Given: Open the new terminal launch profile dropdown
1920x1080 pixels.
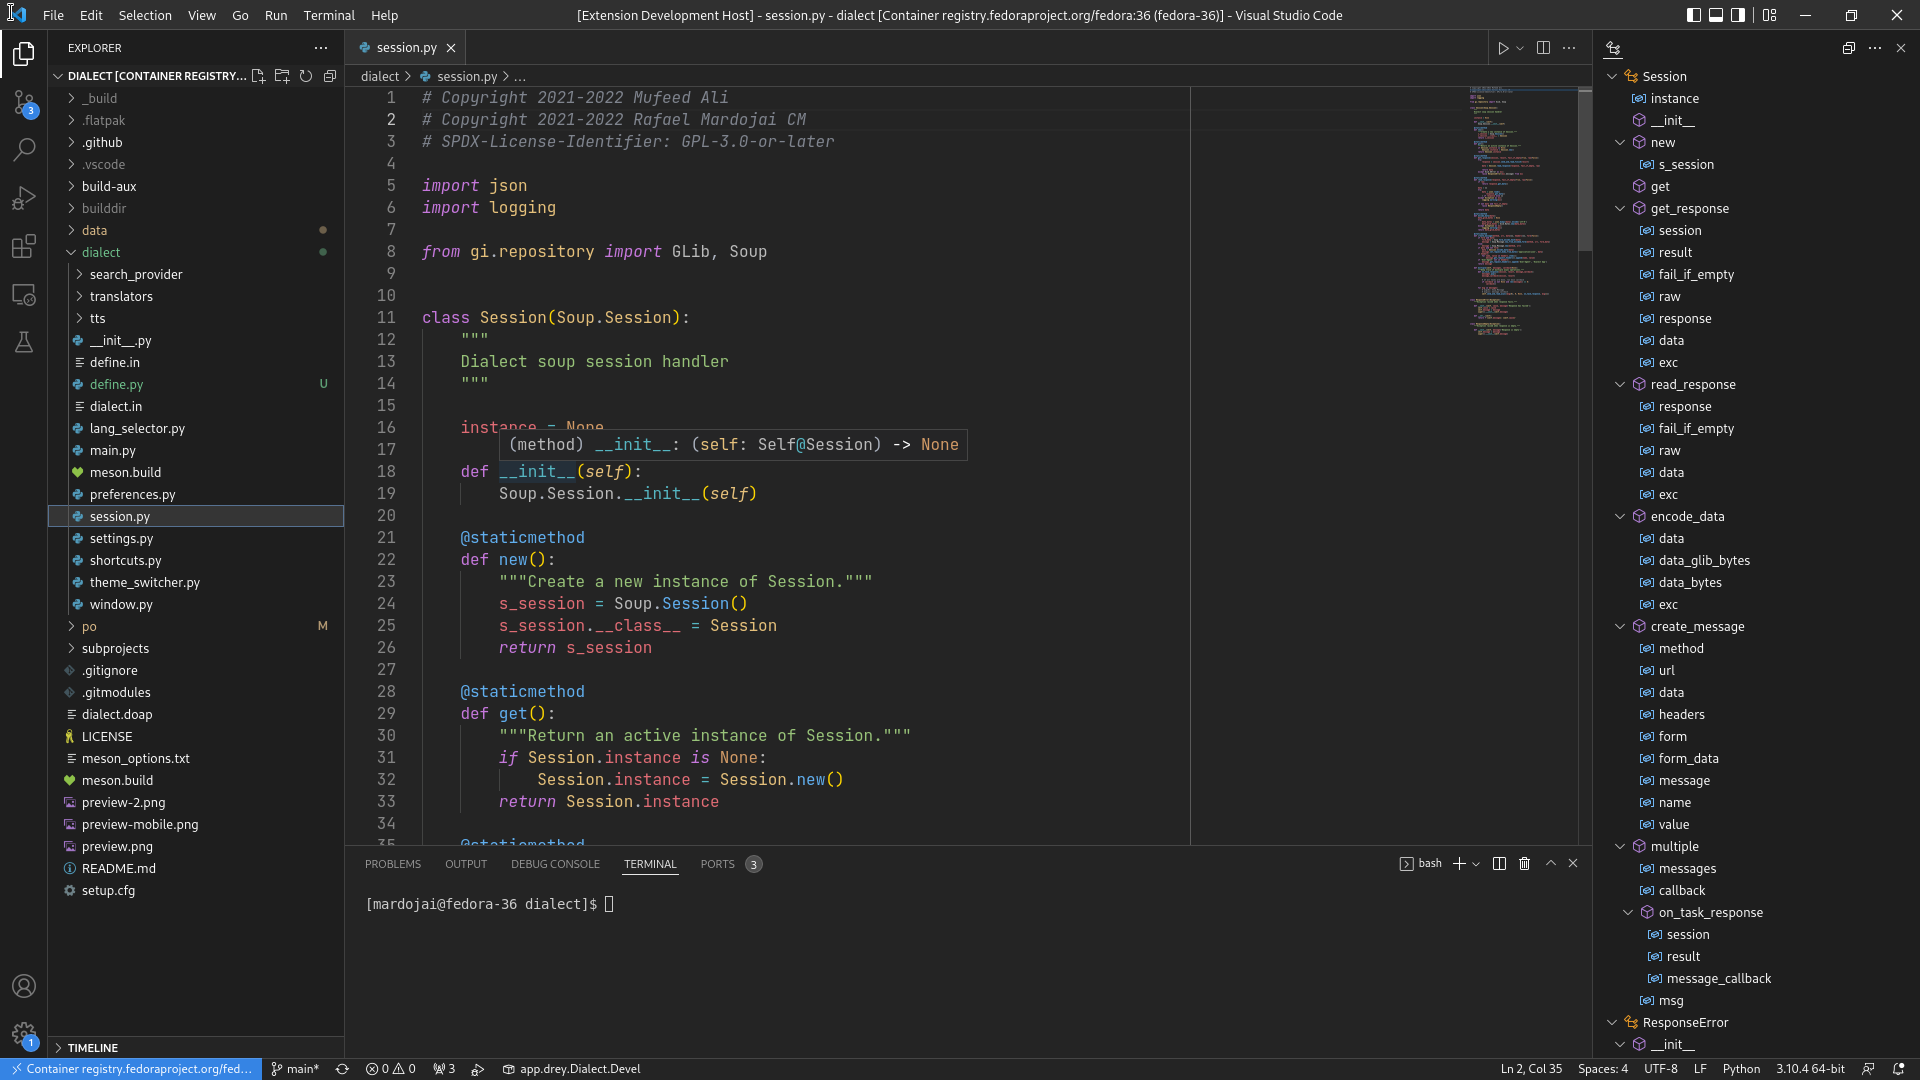Looking at the screenshot, I should tap(1476, 864).
